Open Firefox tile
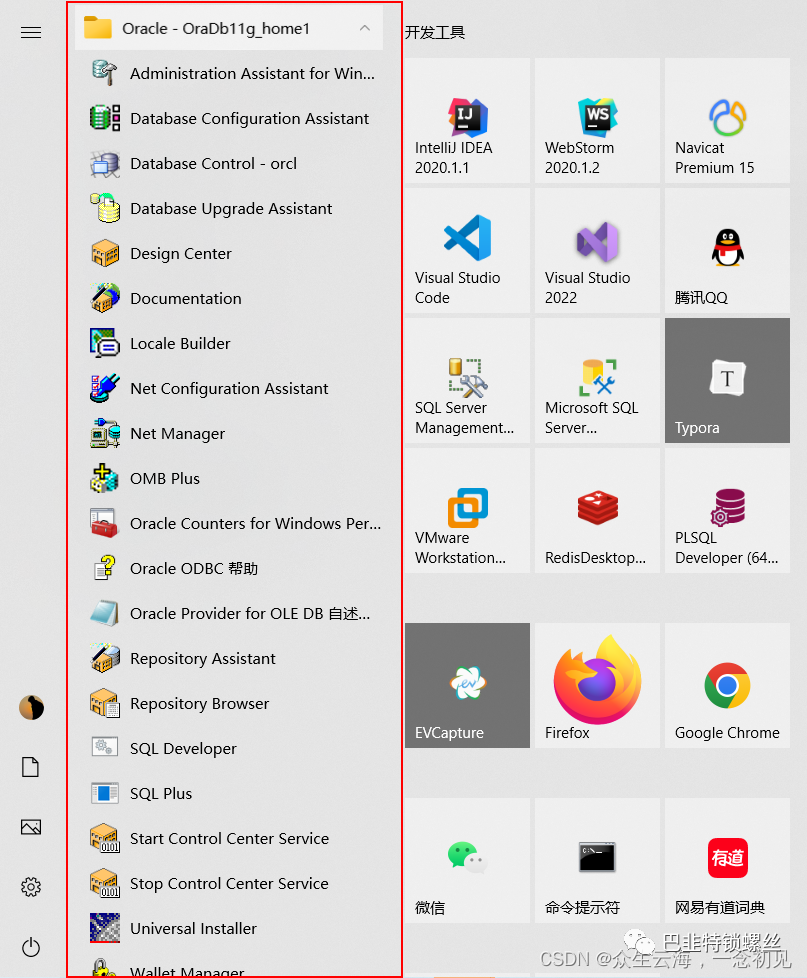 tap(597, 685)
